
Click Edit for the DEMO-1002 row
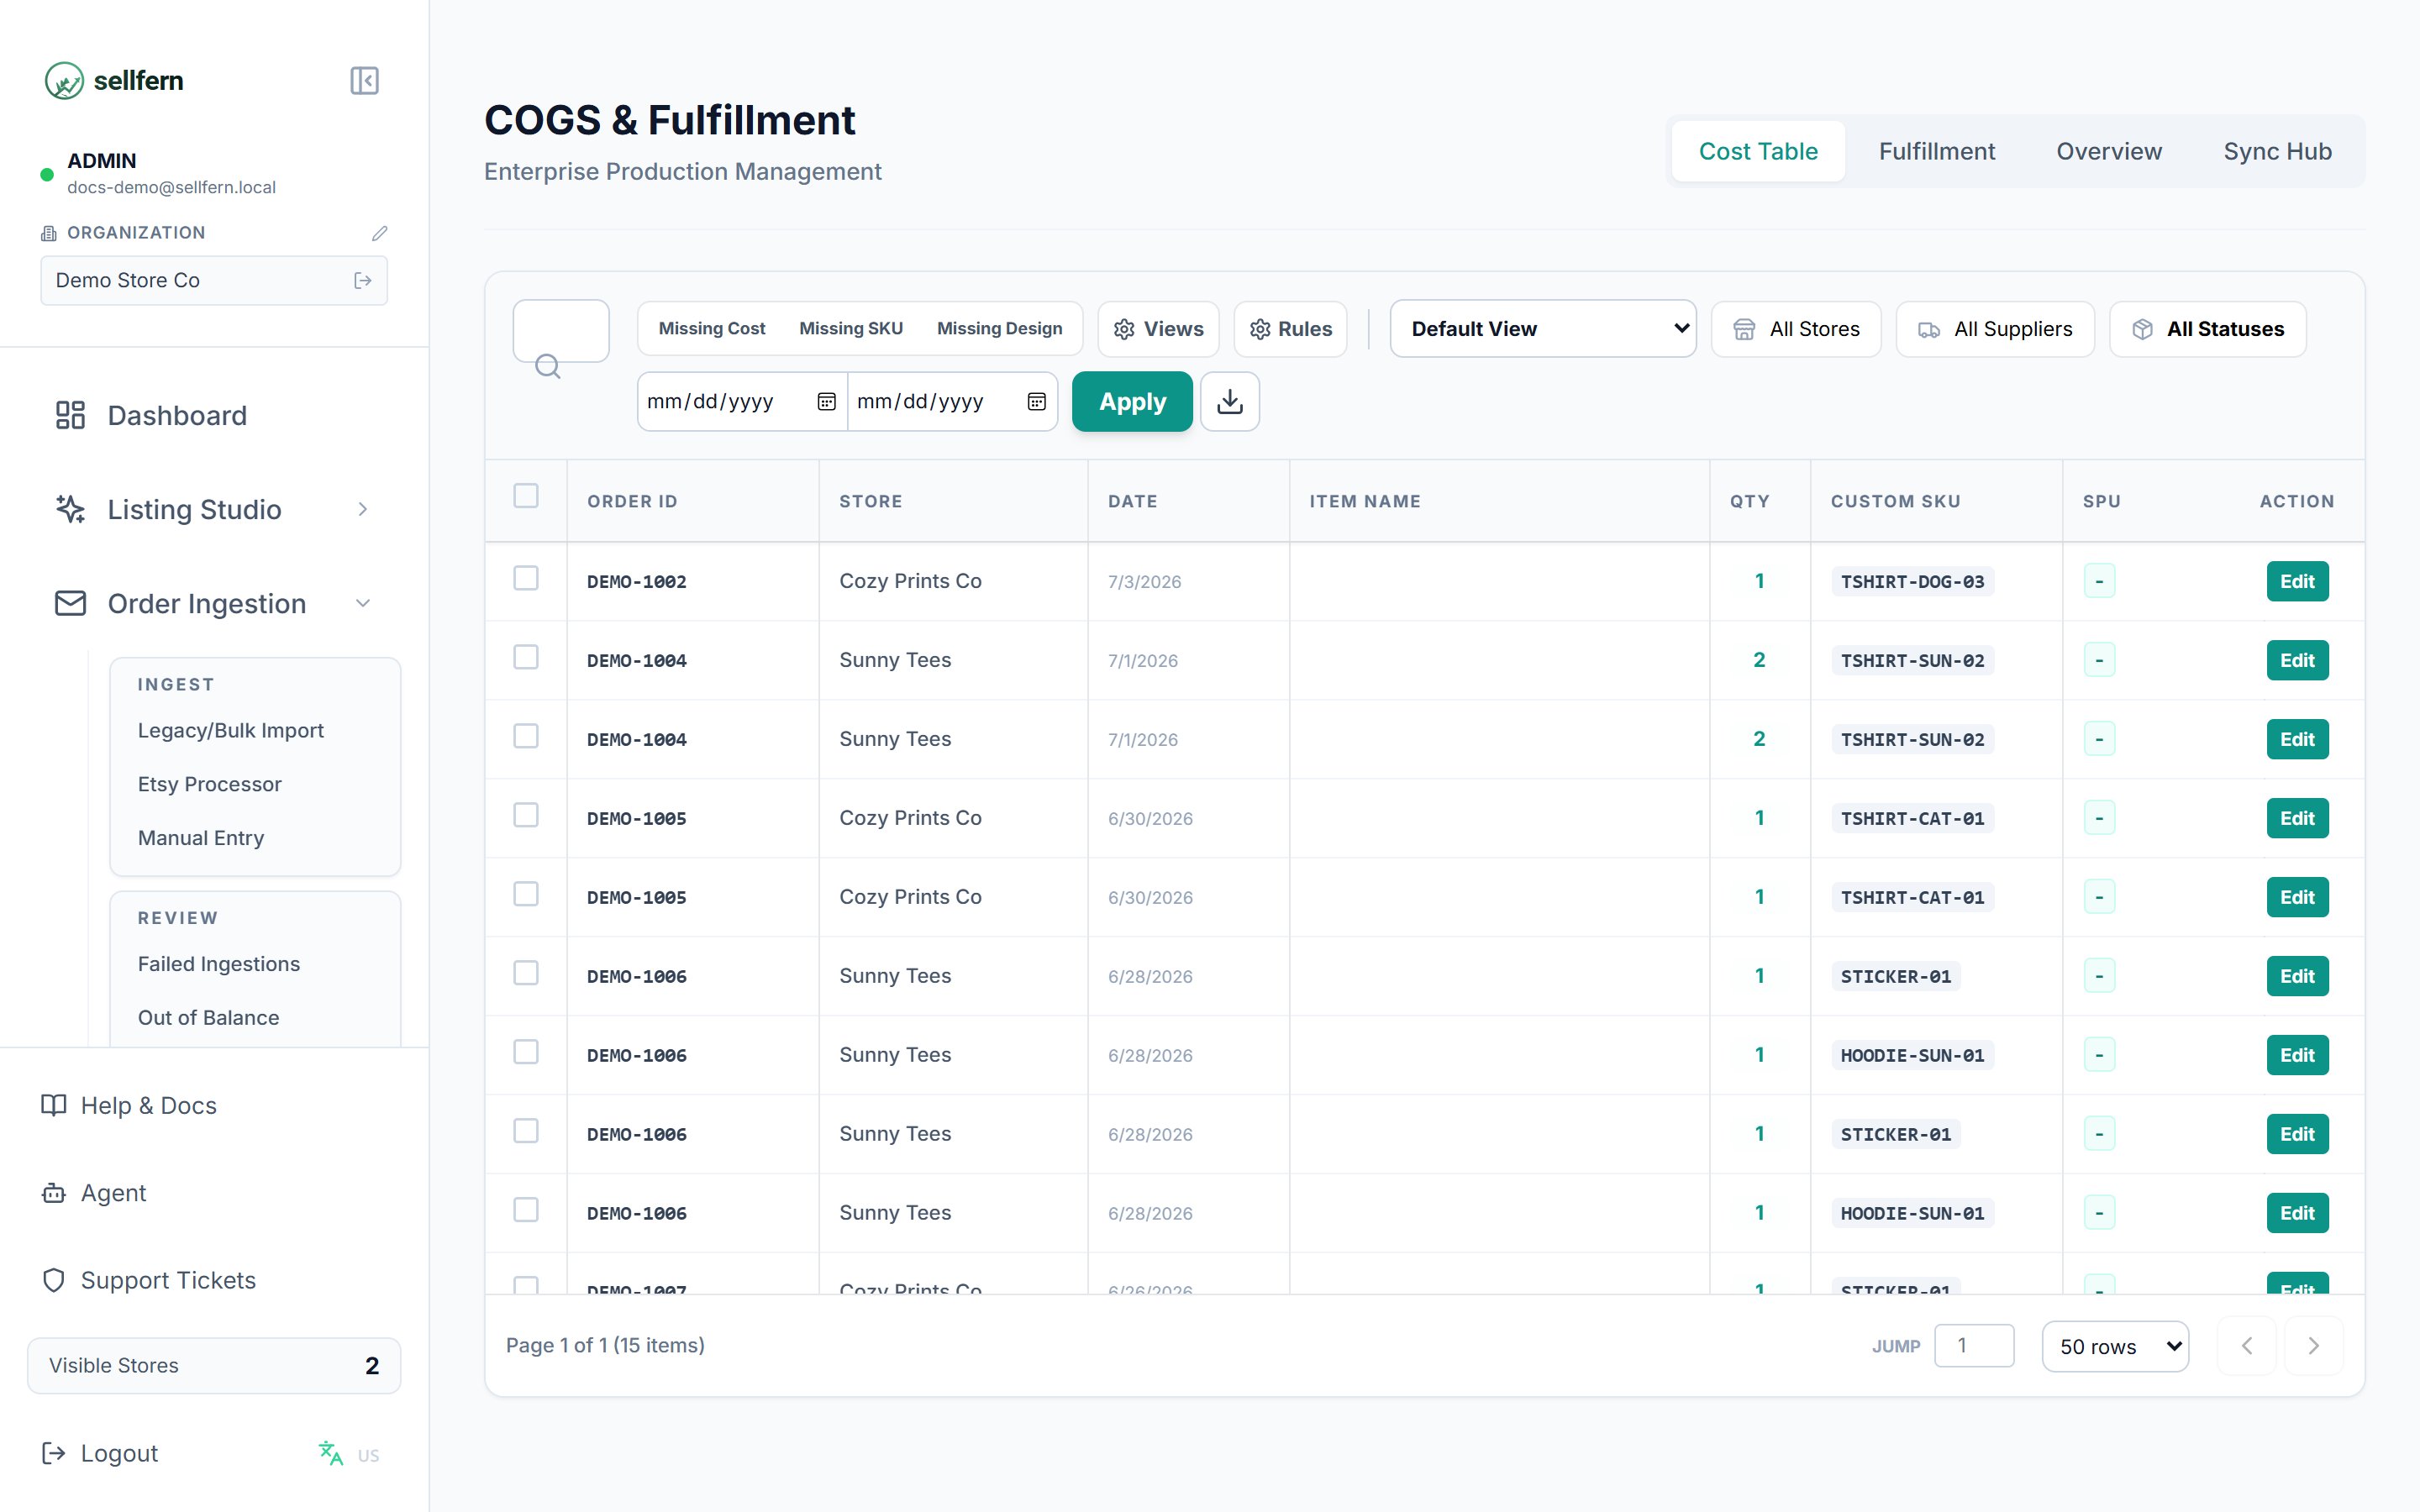pyautogui.click(x=2297, y=581)
